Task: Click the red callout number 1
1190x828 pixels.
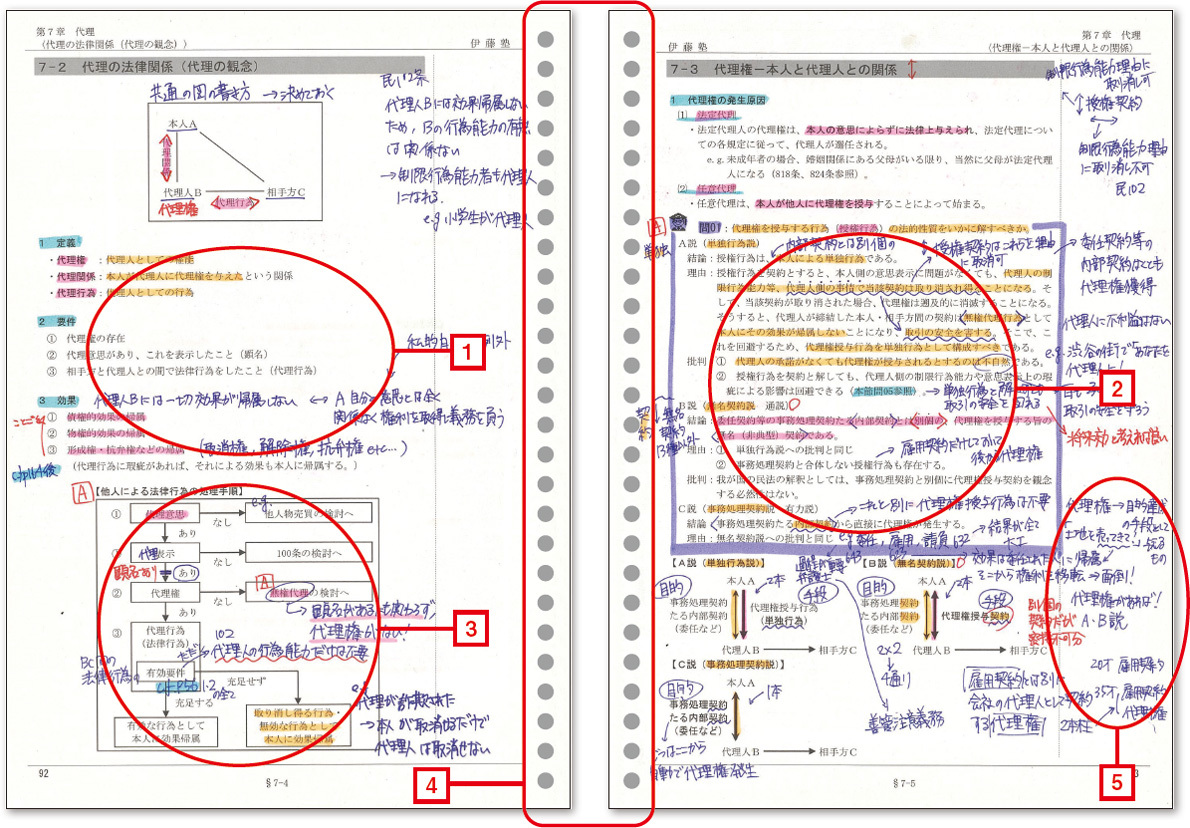Action: click(467, 352)
